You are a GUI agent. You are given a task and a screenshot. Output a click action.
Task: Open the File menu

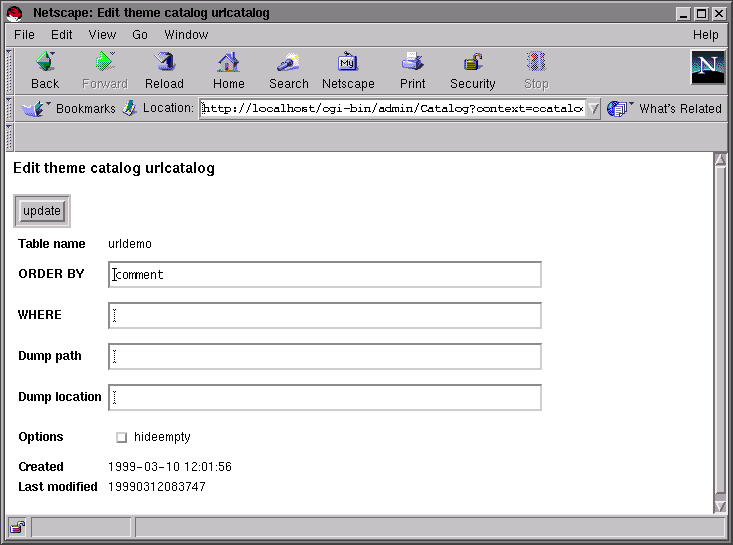(24, 35)
